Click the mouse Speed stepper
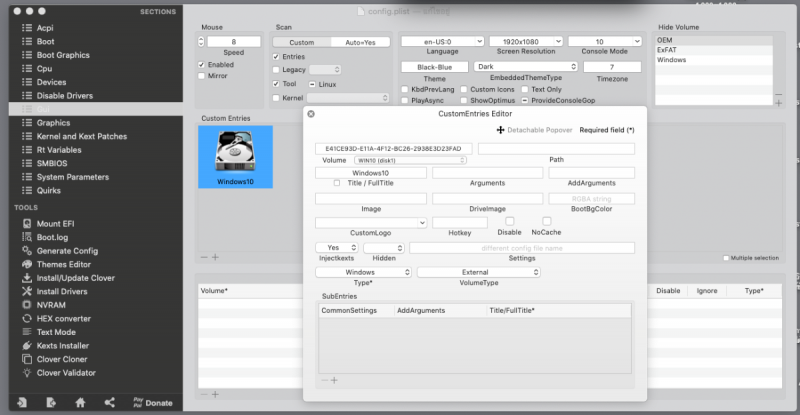Screen dimensions: 800x415 click(201, 41)
